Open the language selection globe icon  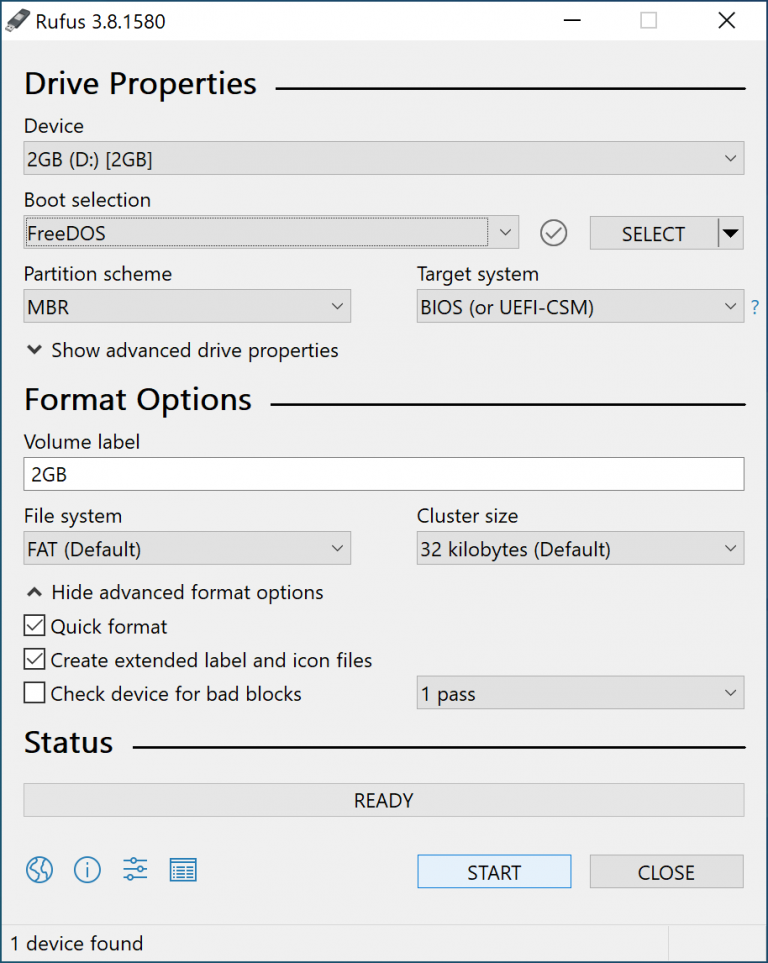point(39,870)
